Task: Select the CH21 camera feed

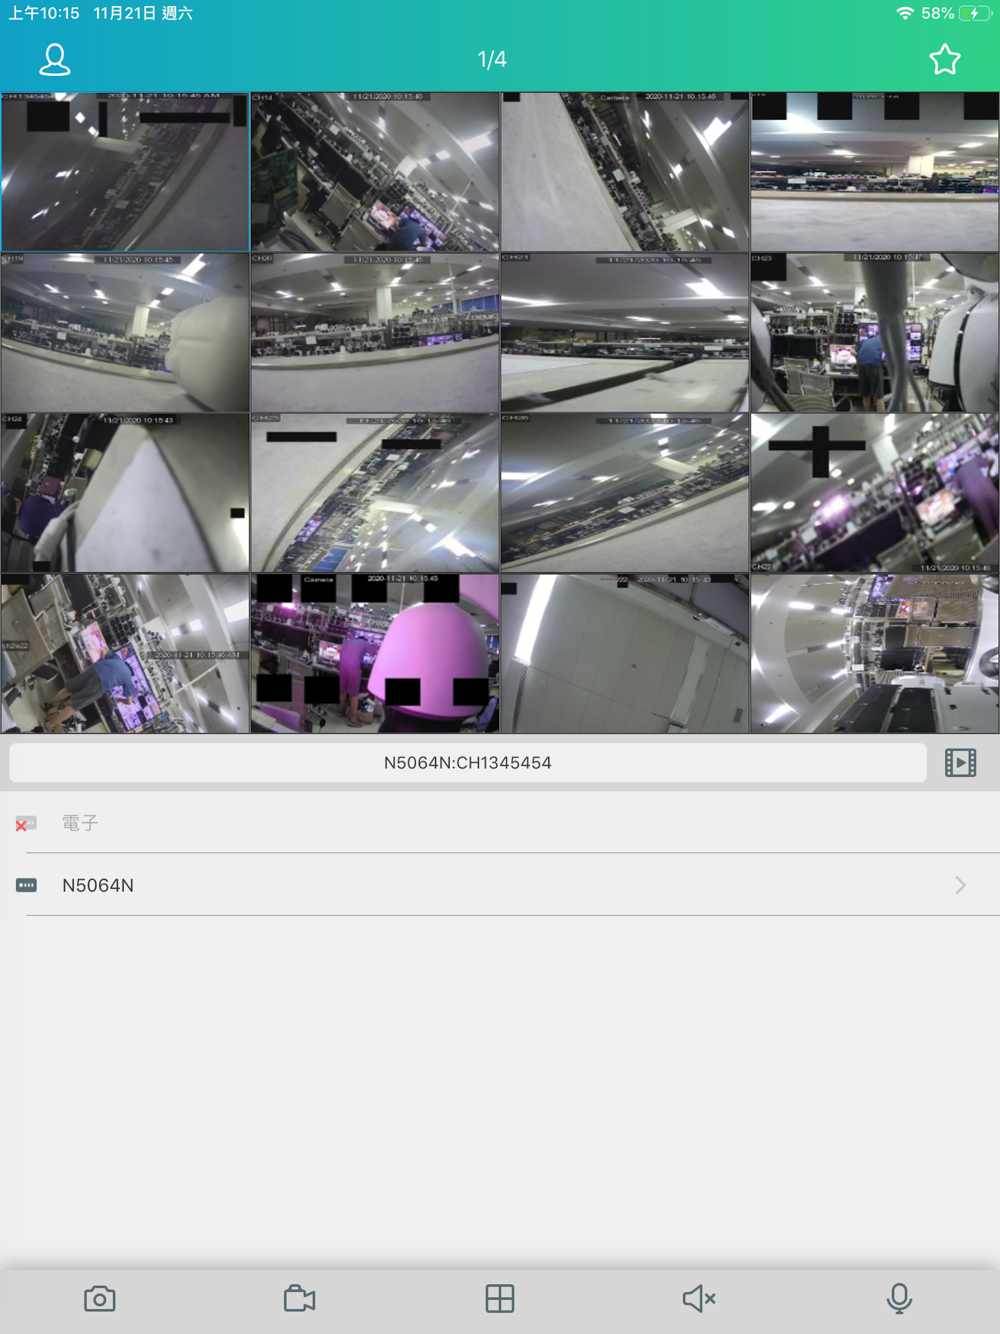Action: [x=625, y=332]
